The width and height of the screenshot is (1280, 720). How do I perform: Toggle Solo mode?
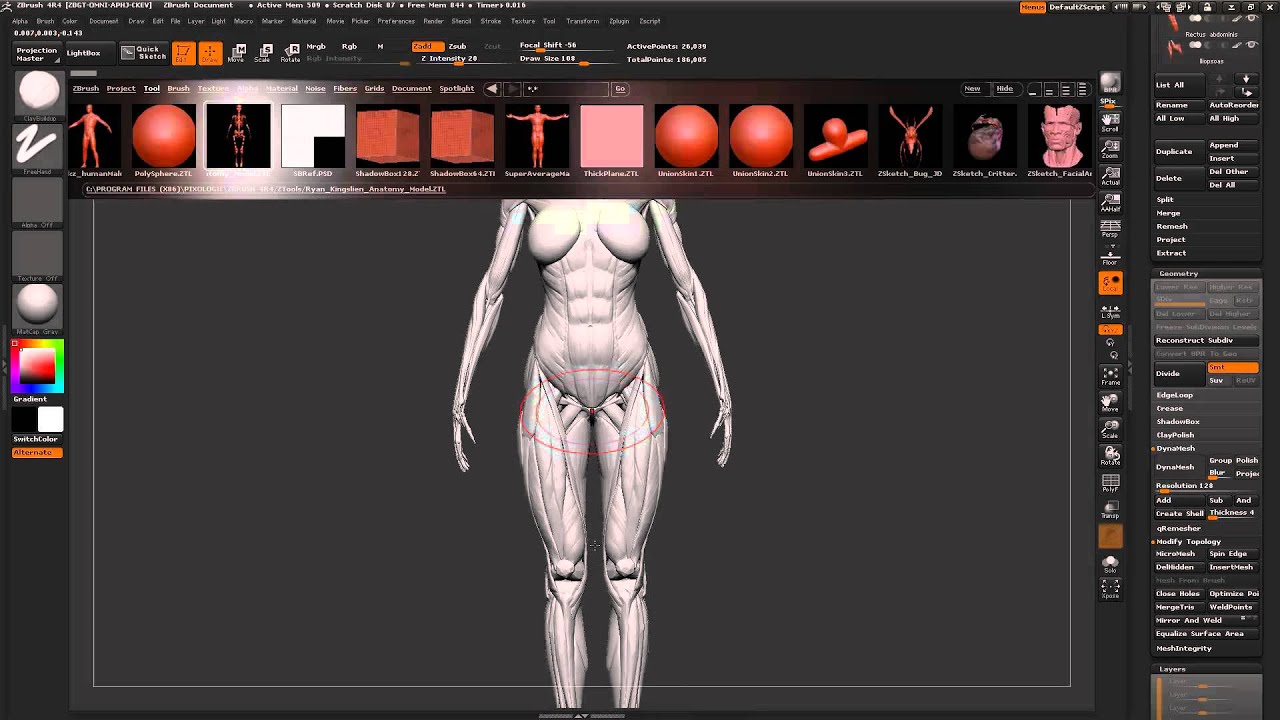(1110, 564)
